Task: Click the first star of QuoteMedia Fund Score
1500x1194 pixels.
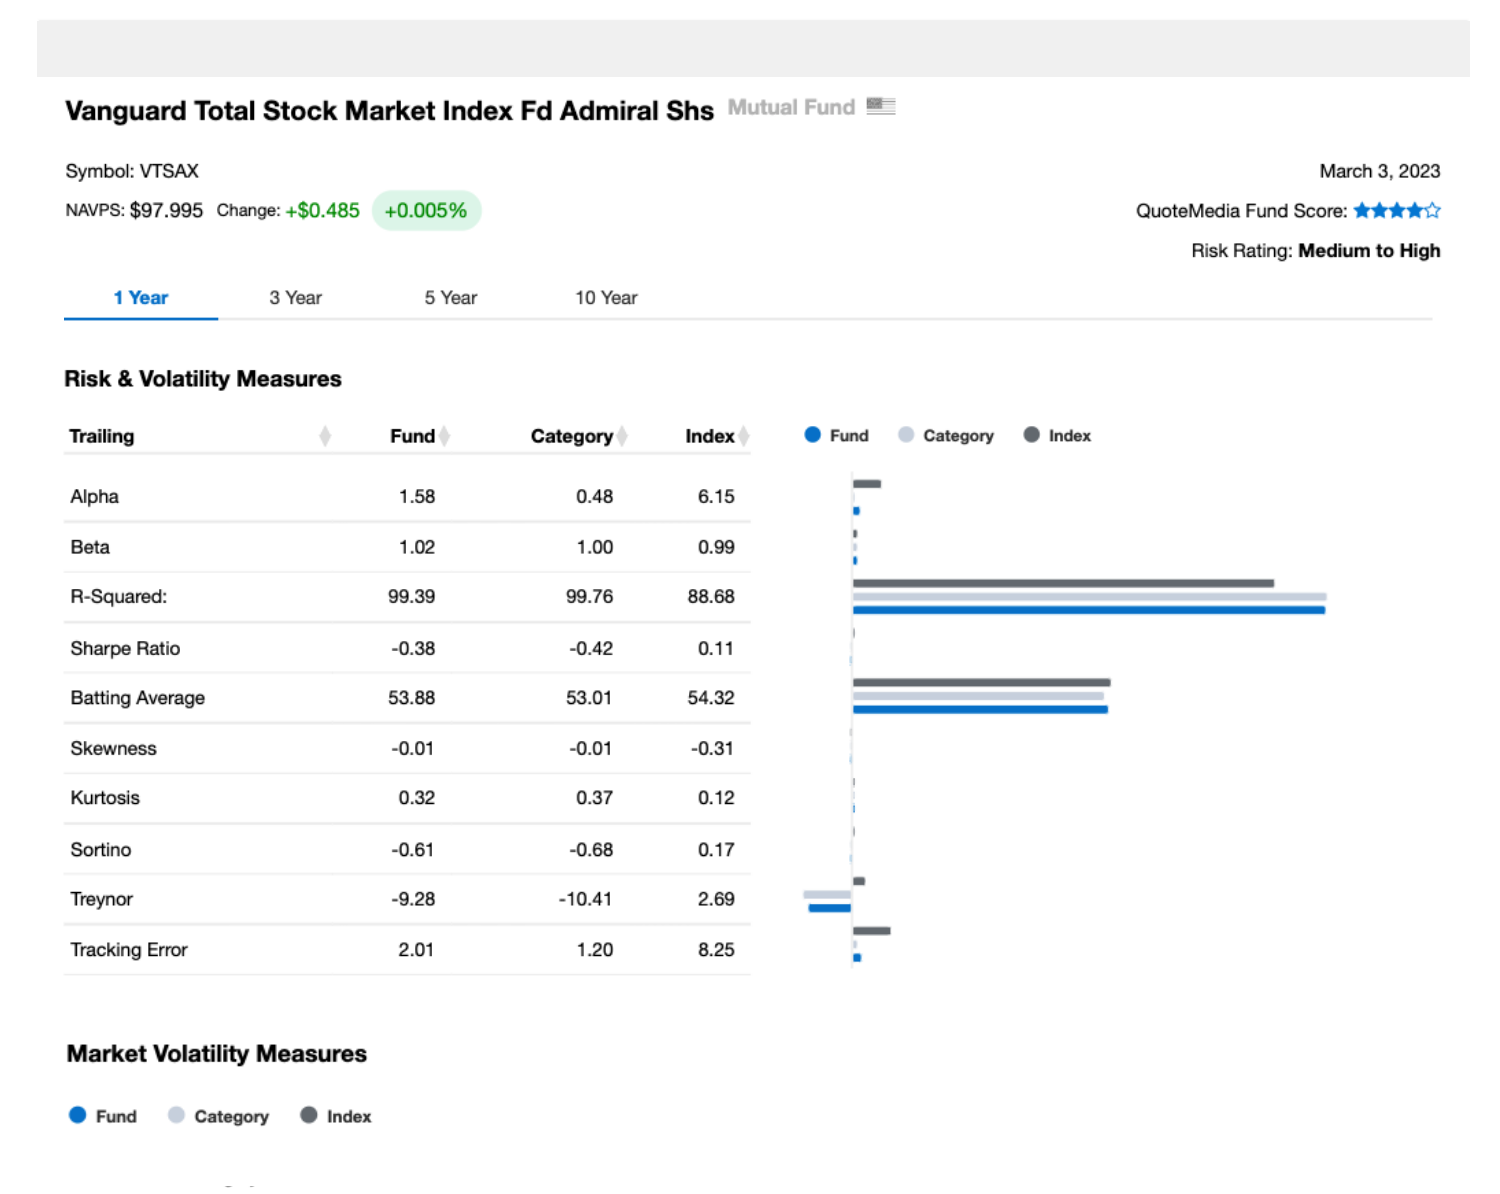Action: point(1363,210)
